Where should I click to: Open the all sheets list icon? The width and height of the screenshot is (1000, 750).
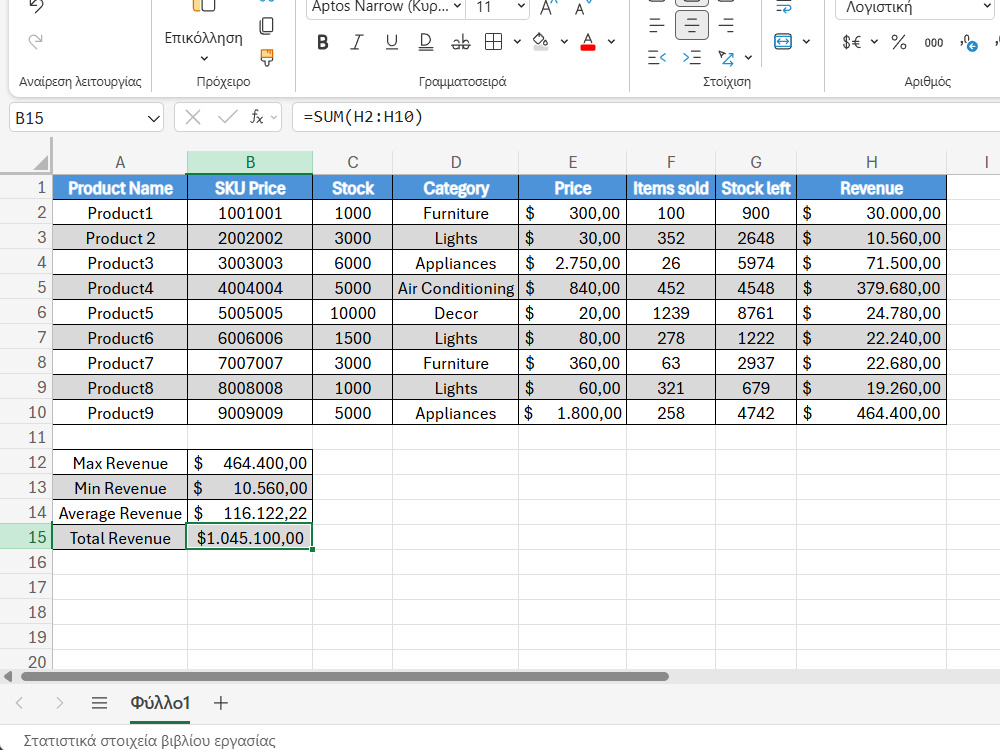pyautogui.click(x=99, y=703)
